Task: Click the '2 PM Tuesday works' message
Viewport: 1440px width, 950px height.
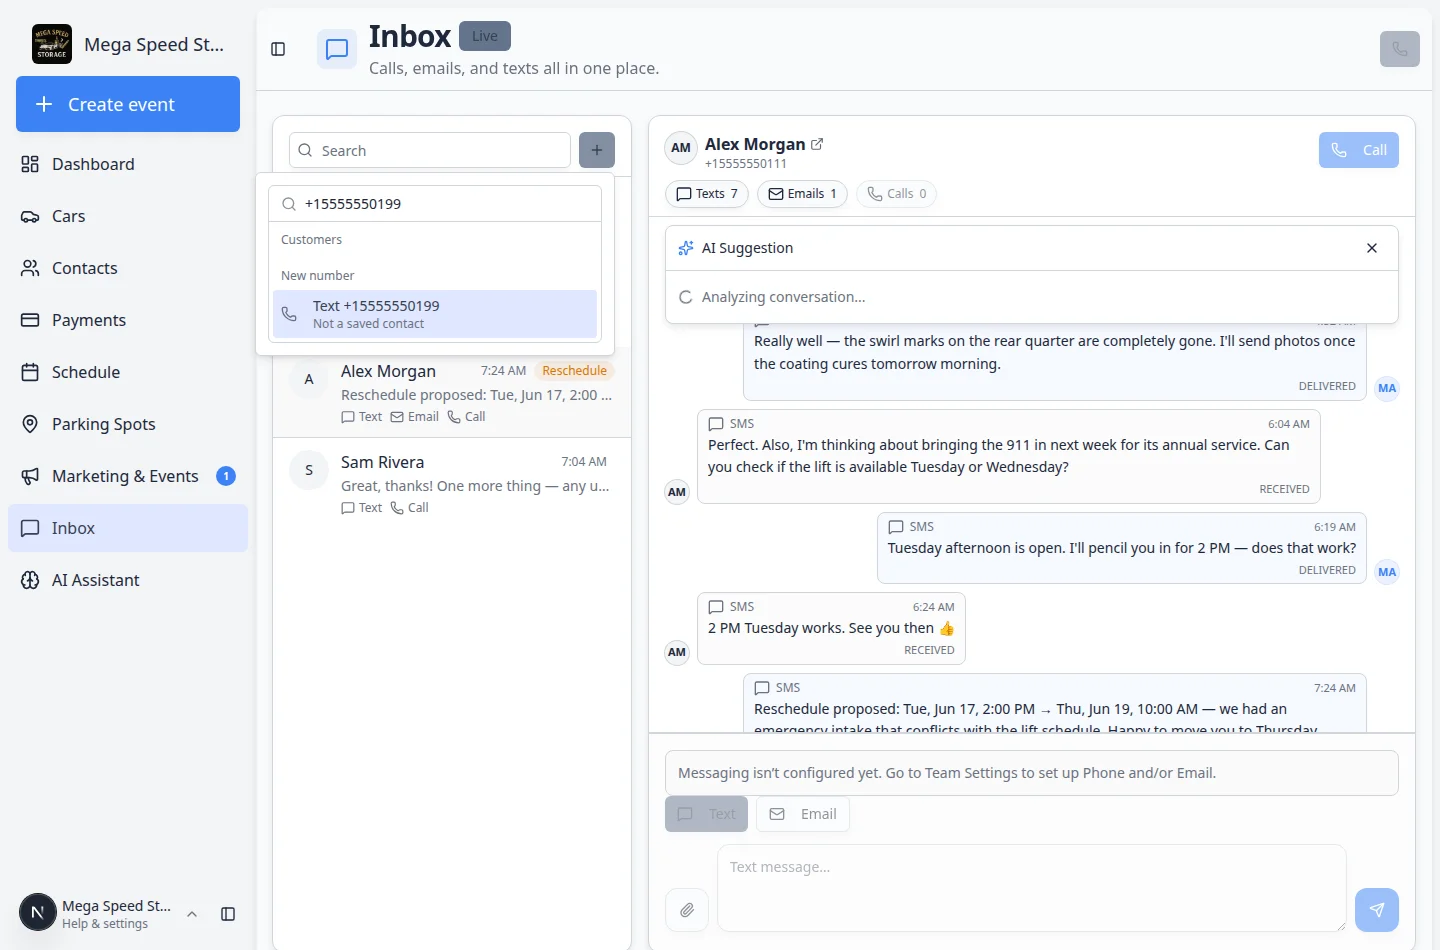Action: (831, 629)
